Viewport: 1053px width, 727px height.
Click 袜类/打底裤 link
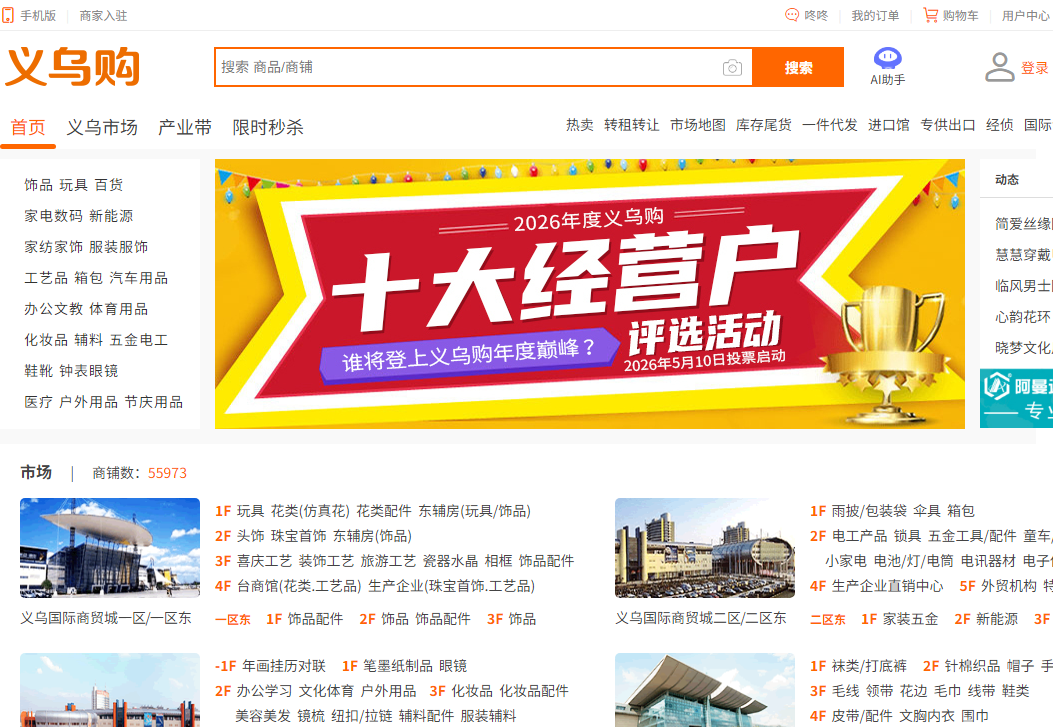click(x=869, y=666)
